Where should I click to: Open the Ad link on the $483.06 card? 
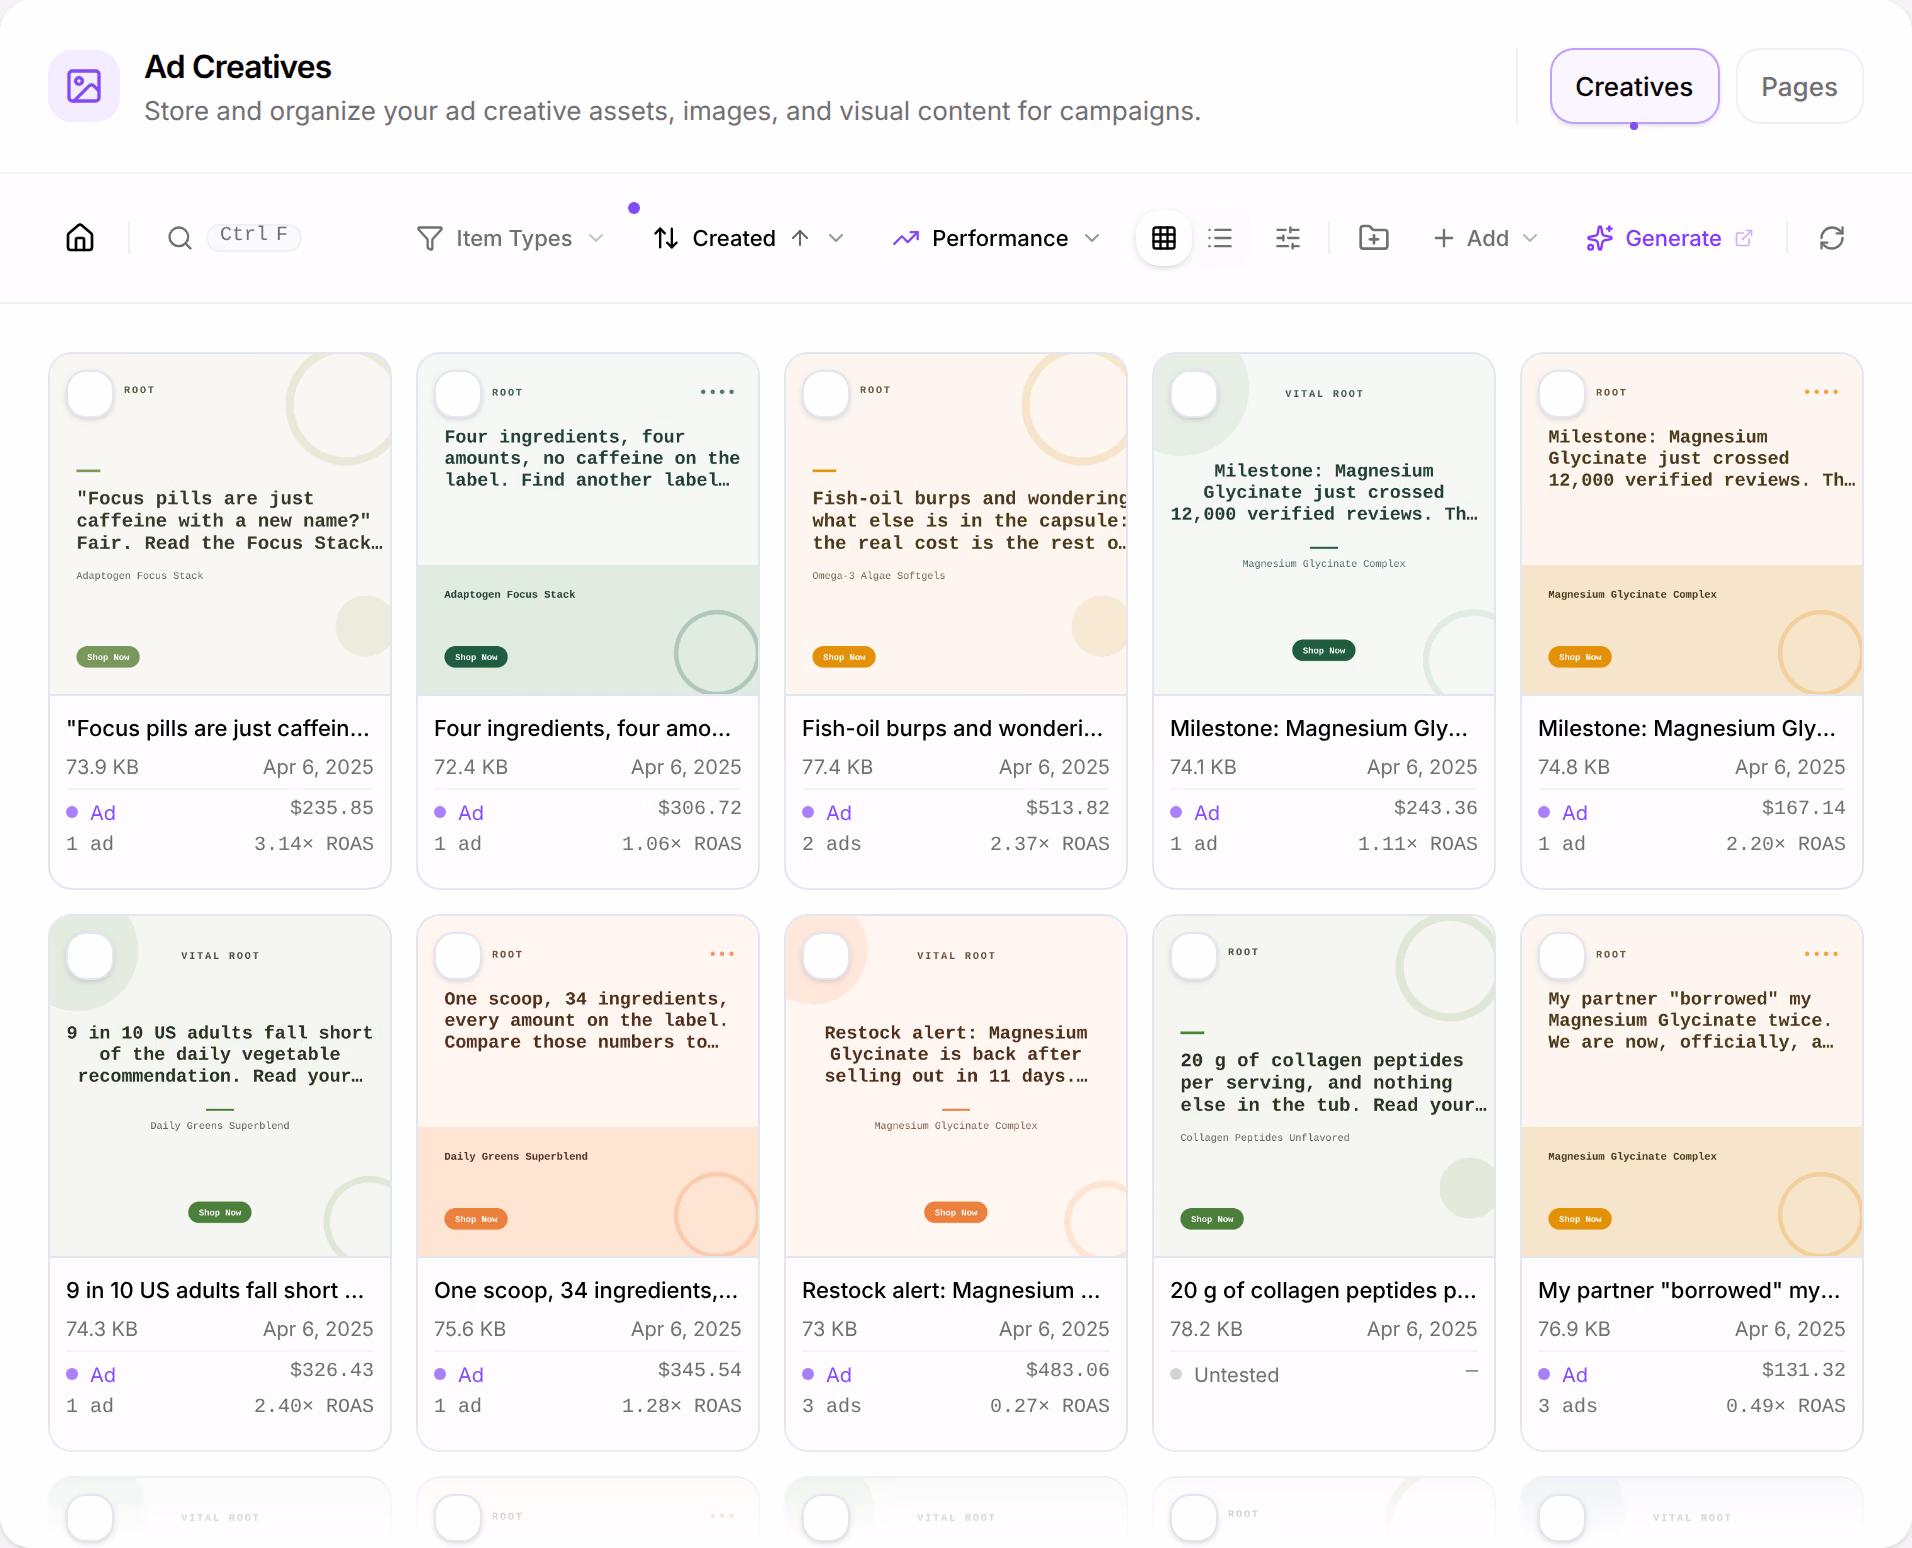(x=839, y=1375)
